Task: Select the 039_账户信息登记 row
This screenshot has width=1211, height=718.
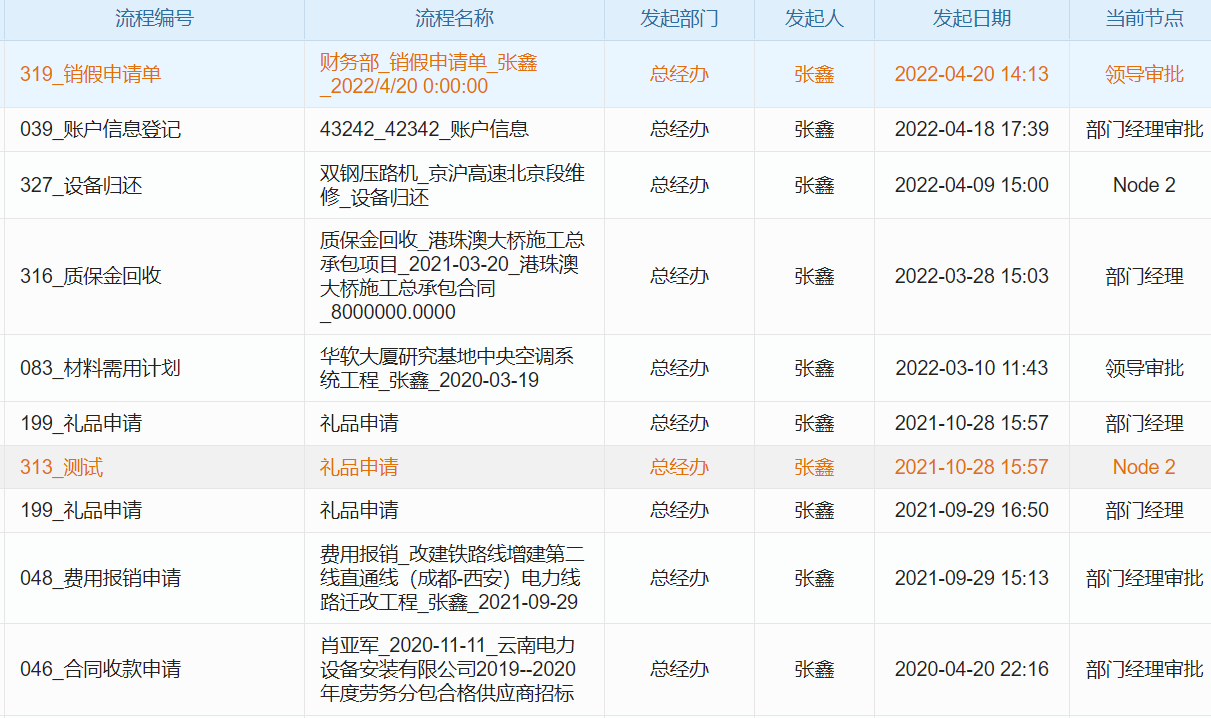Action: click(x=100, y=129)
